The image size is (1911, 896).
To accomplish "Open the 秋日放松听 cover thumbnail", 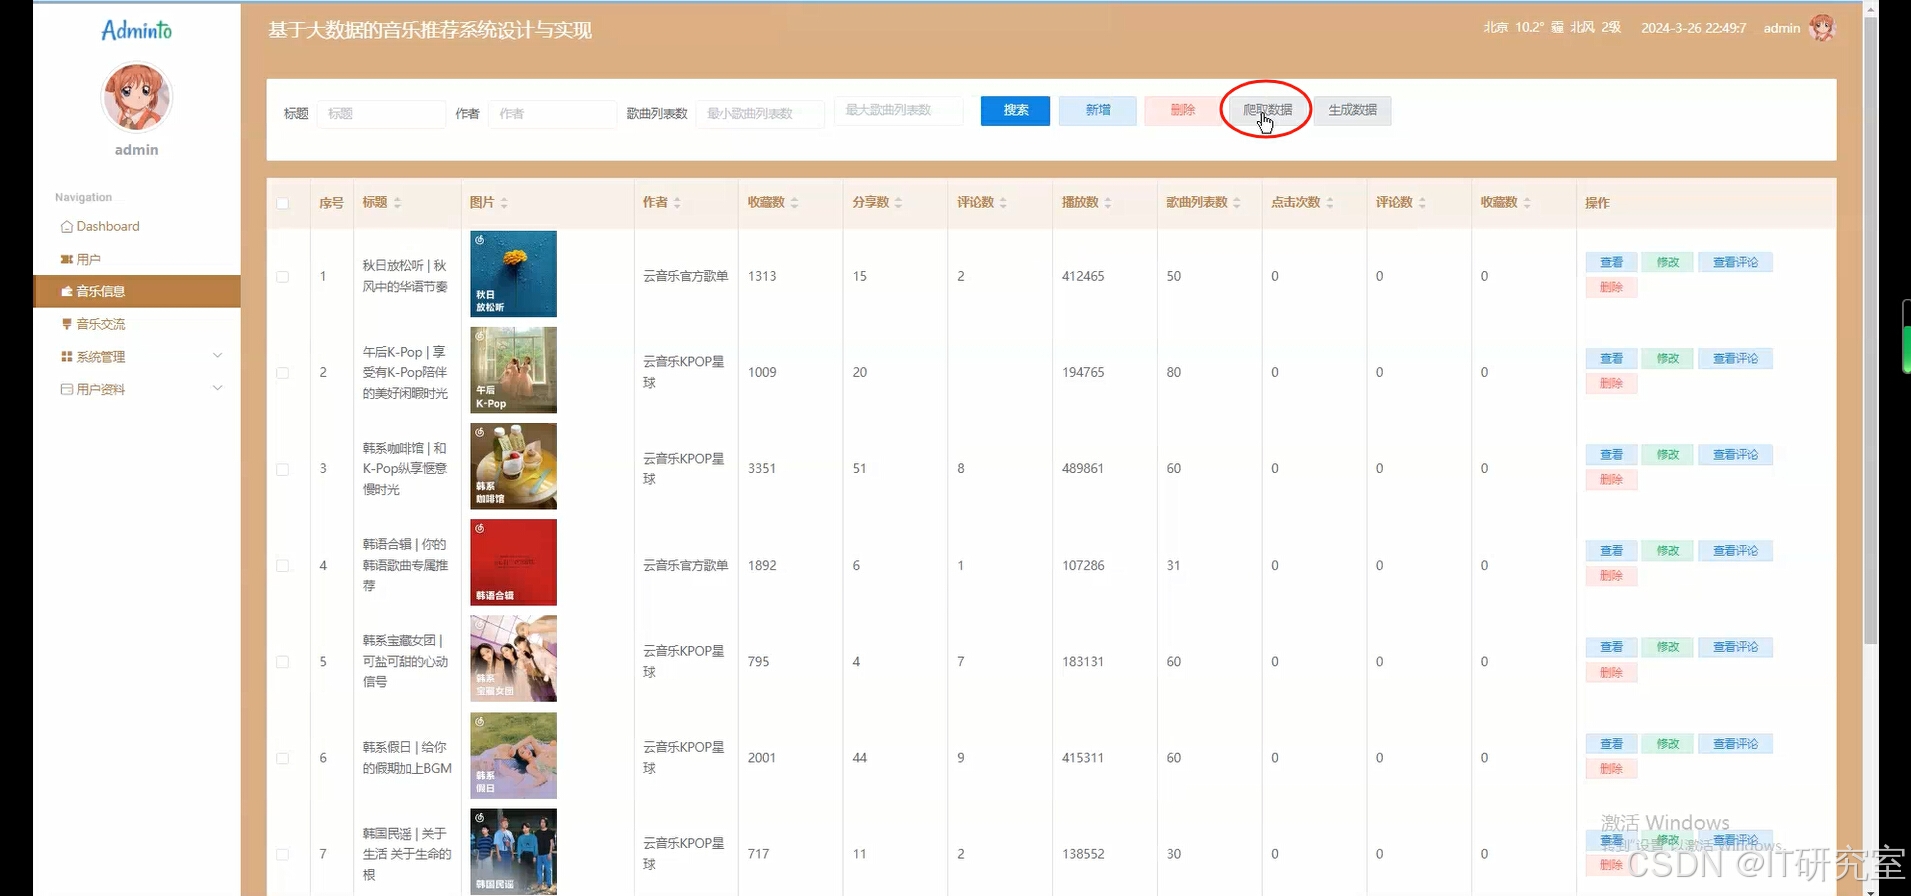I will (513, 274).
